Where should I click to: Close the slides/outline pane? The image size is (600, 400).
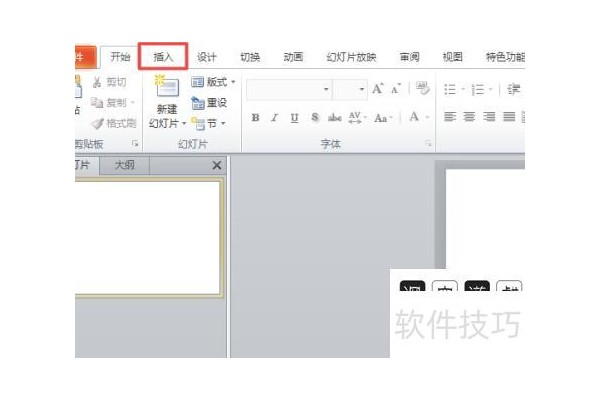click(x=217, y=165)
